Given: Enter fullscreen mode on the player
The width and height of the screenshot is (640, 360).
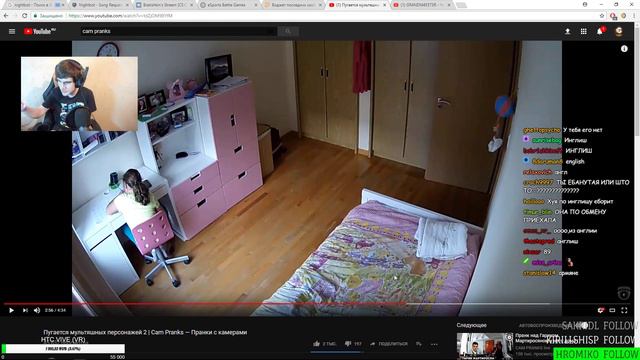Looking at the screenshot, I should click(x=624, y=310).
